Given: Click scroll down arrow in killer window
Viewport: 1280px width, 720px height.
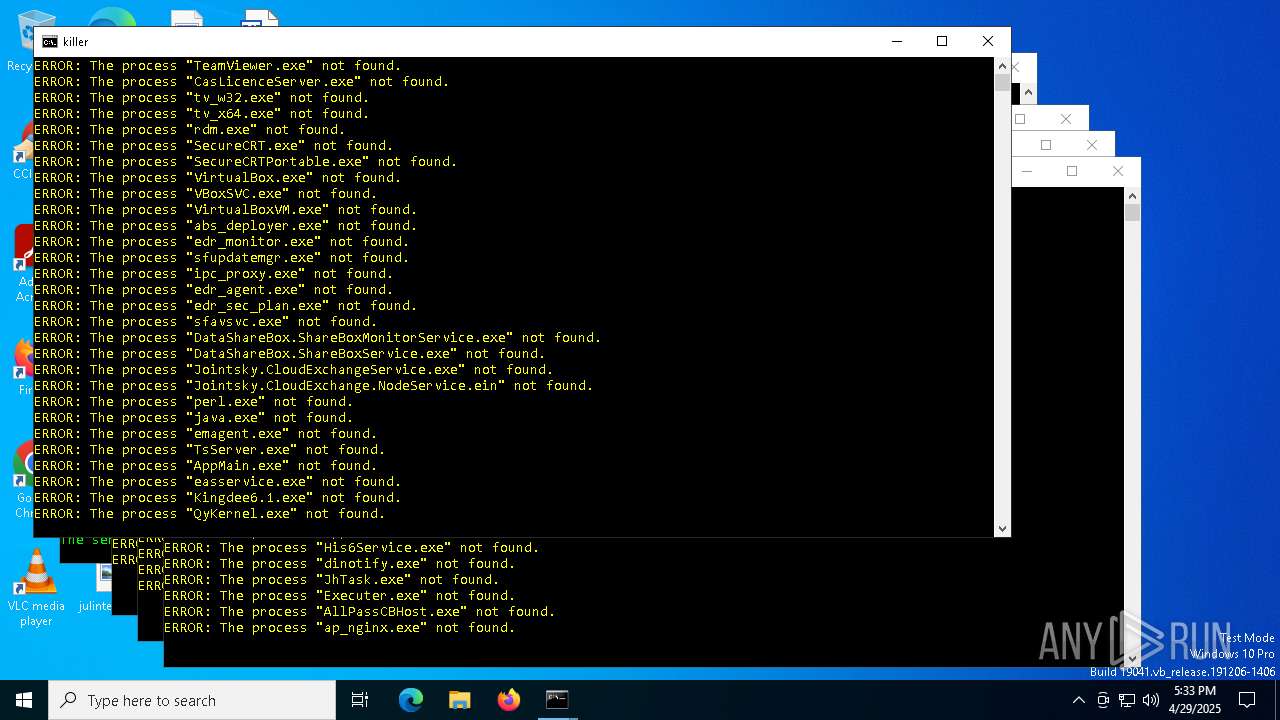Looking at the screenshot, I should click(1002, 528).
